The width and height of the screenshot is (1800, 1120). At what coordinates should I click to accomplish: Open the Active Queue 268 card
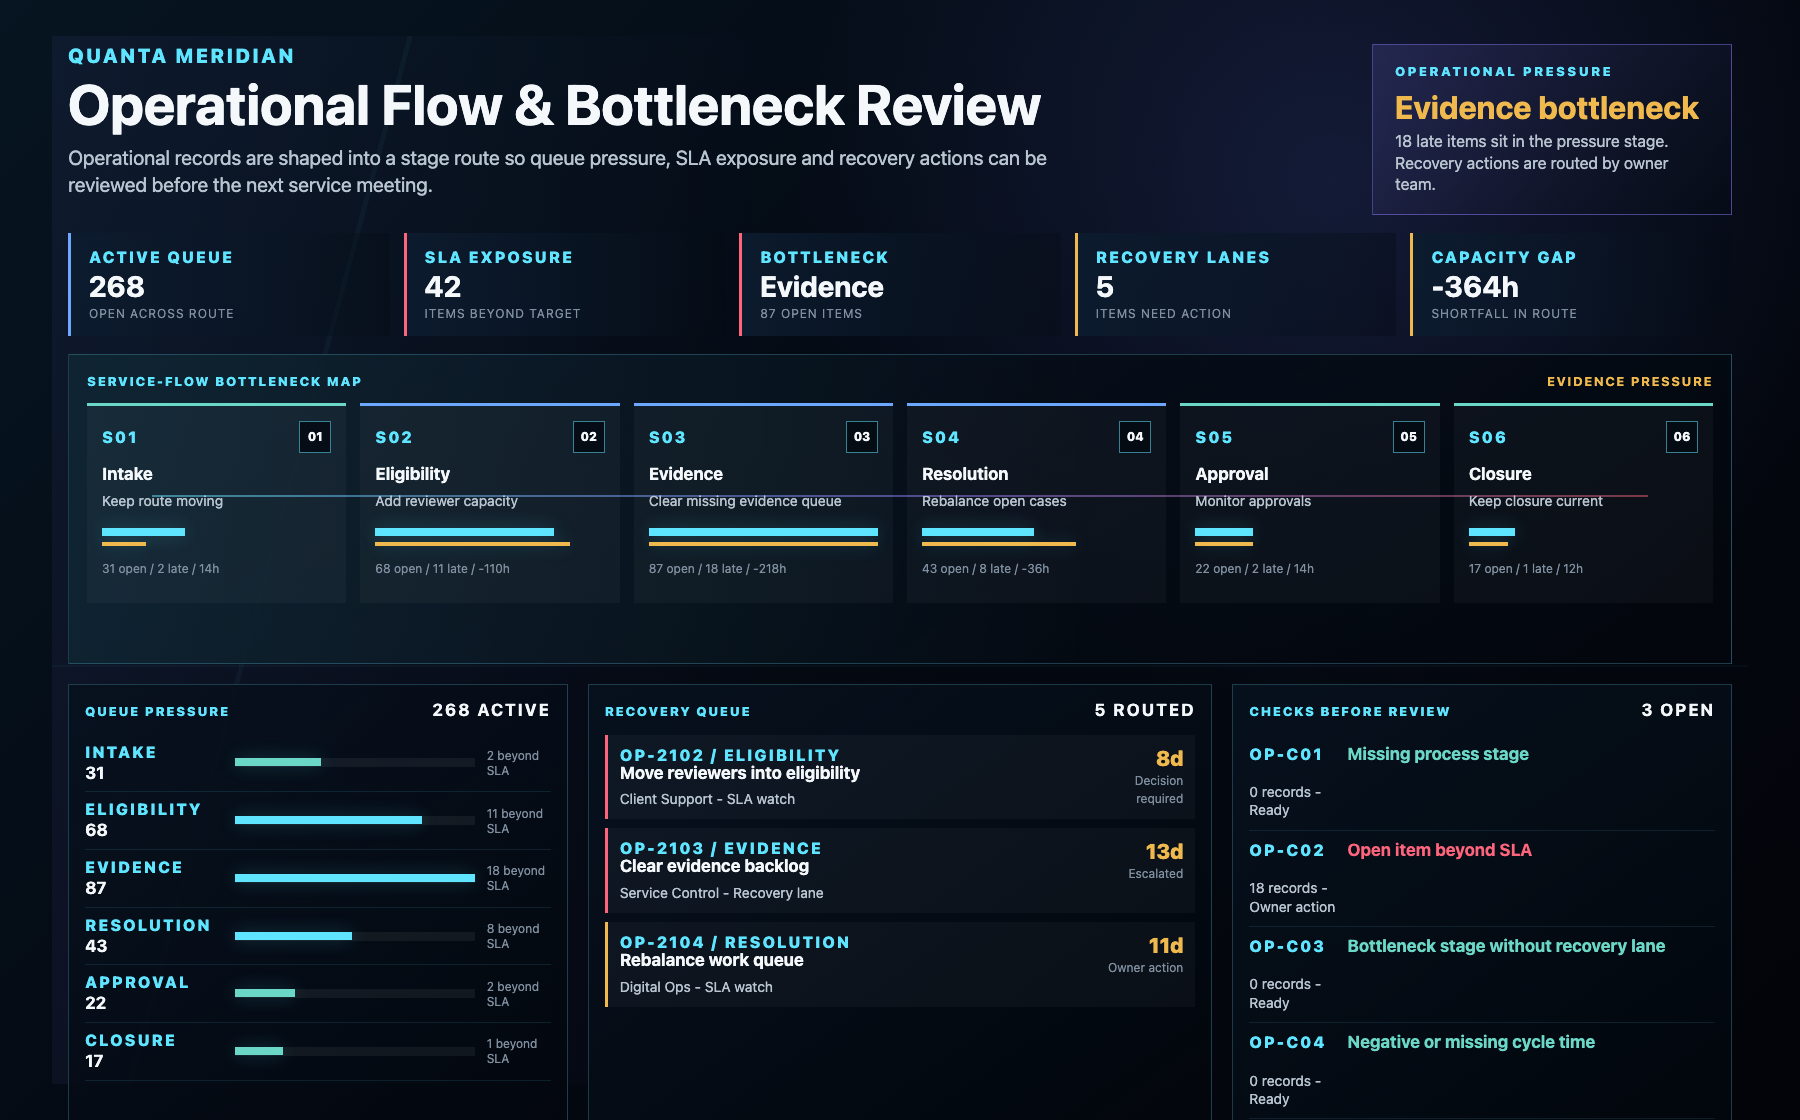point(229,285)
